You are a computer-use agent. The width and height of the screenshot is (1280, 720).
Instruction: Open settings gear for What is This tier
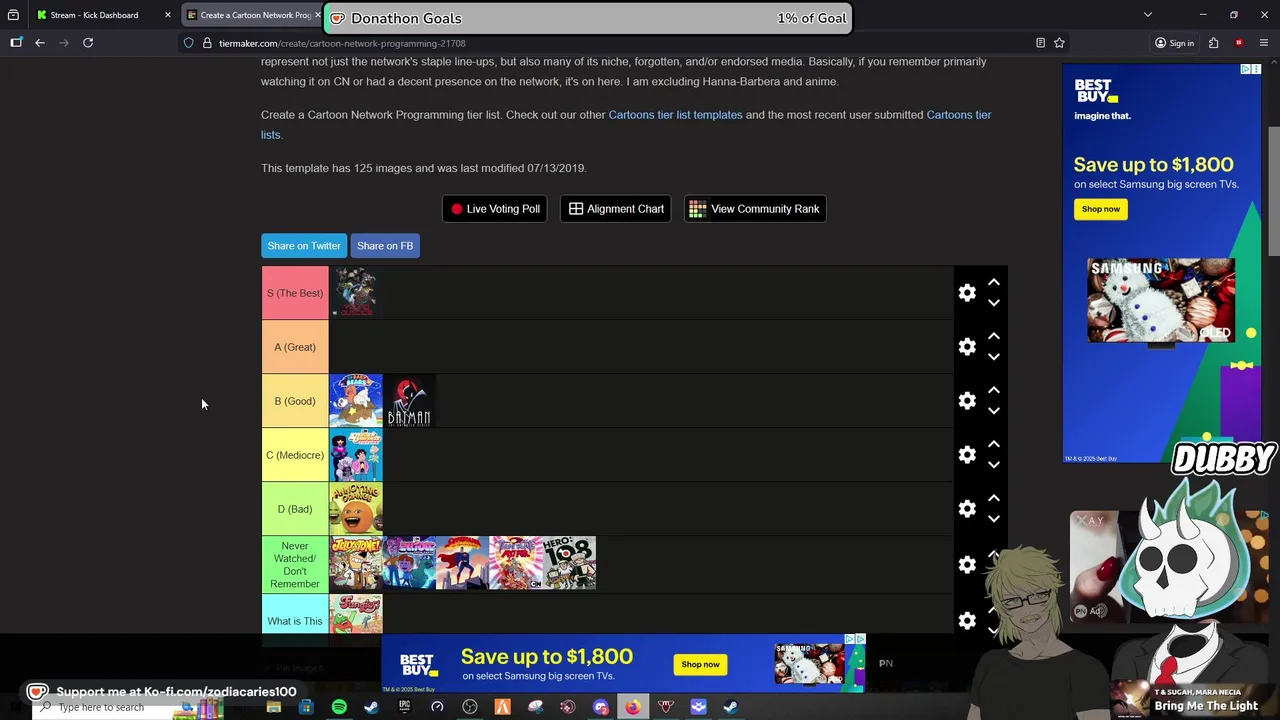(x=967, y=621)
